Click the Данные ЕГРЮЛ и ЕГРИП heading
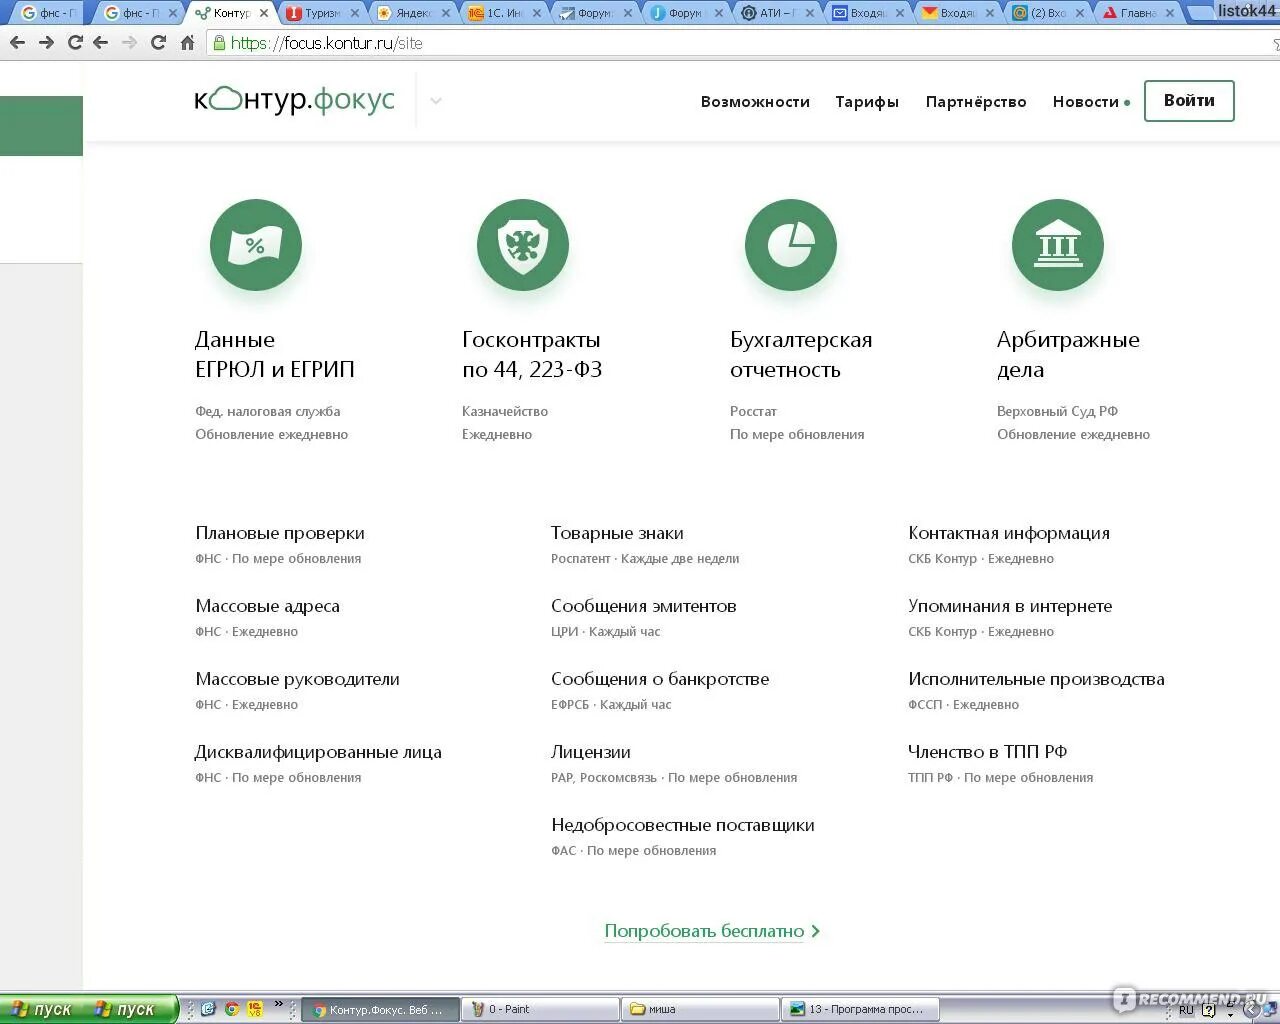The height and width of the screenshot is (1024, 1280). [x=275, y=355]
